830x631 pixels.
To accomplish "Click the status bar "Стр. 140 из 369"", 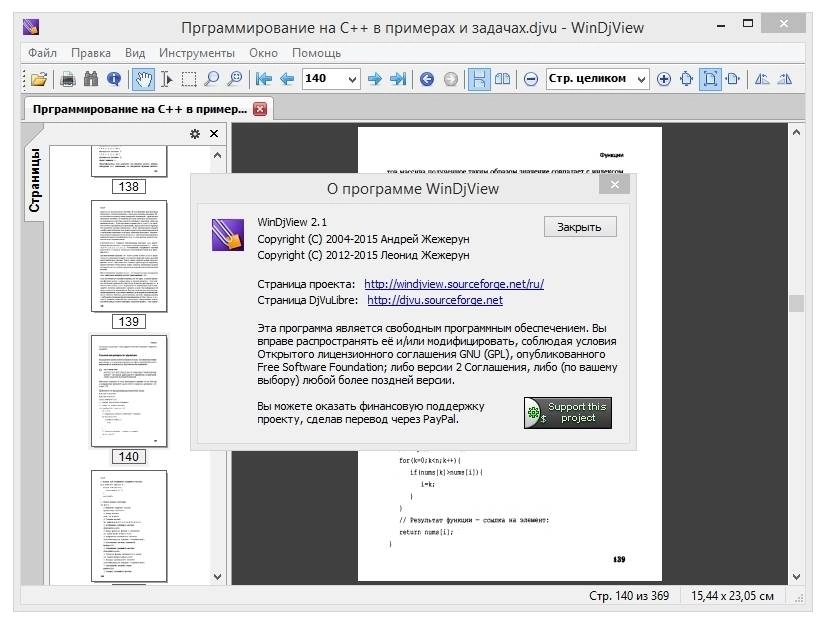I will point(629,596).
